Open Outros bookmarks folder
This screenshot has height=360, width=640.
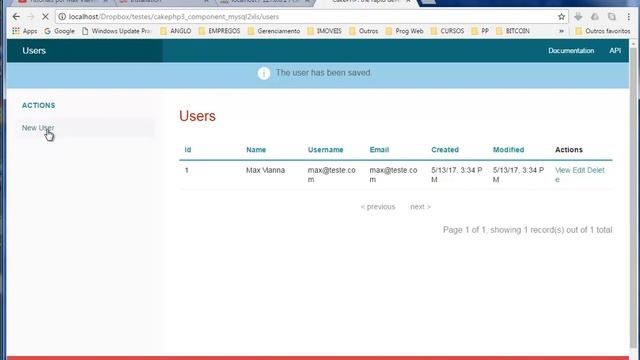364,31
